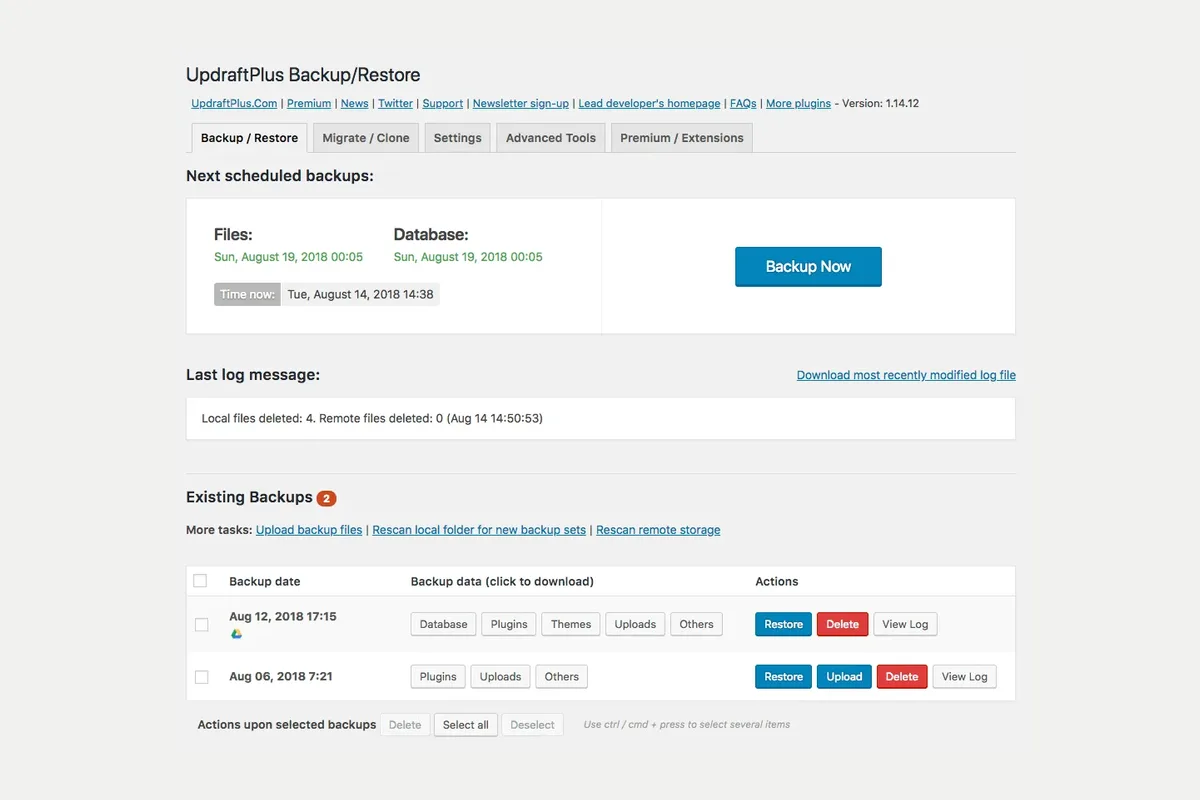Viewport: 1200px width, 800px height.
Task: Click 'Backup data (click to download)' column header
Action: pos(502,581)
